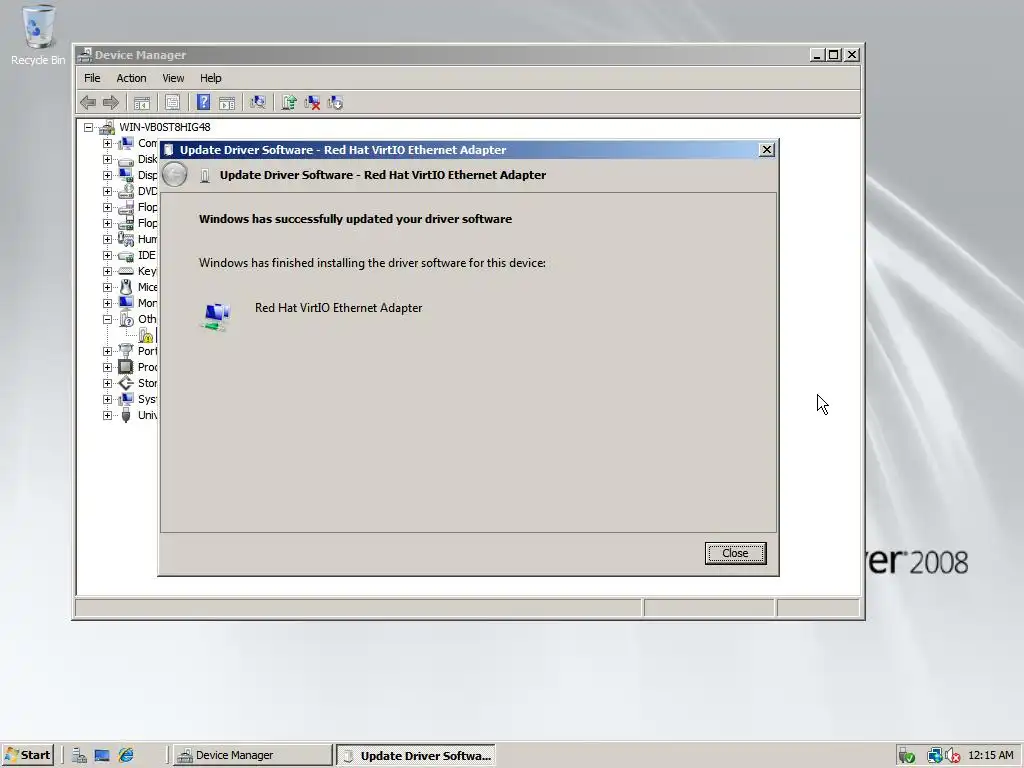Expand the Storage controllers category node
Viewport: 1024px width, 768px height.
pyautogui.click(x=107, y=383)
